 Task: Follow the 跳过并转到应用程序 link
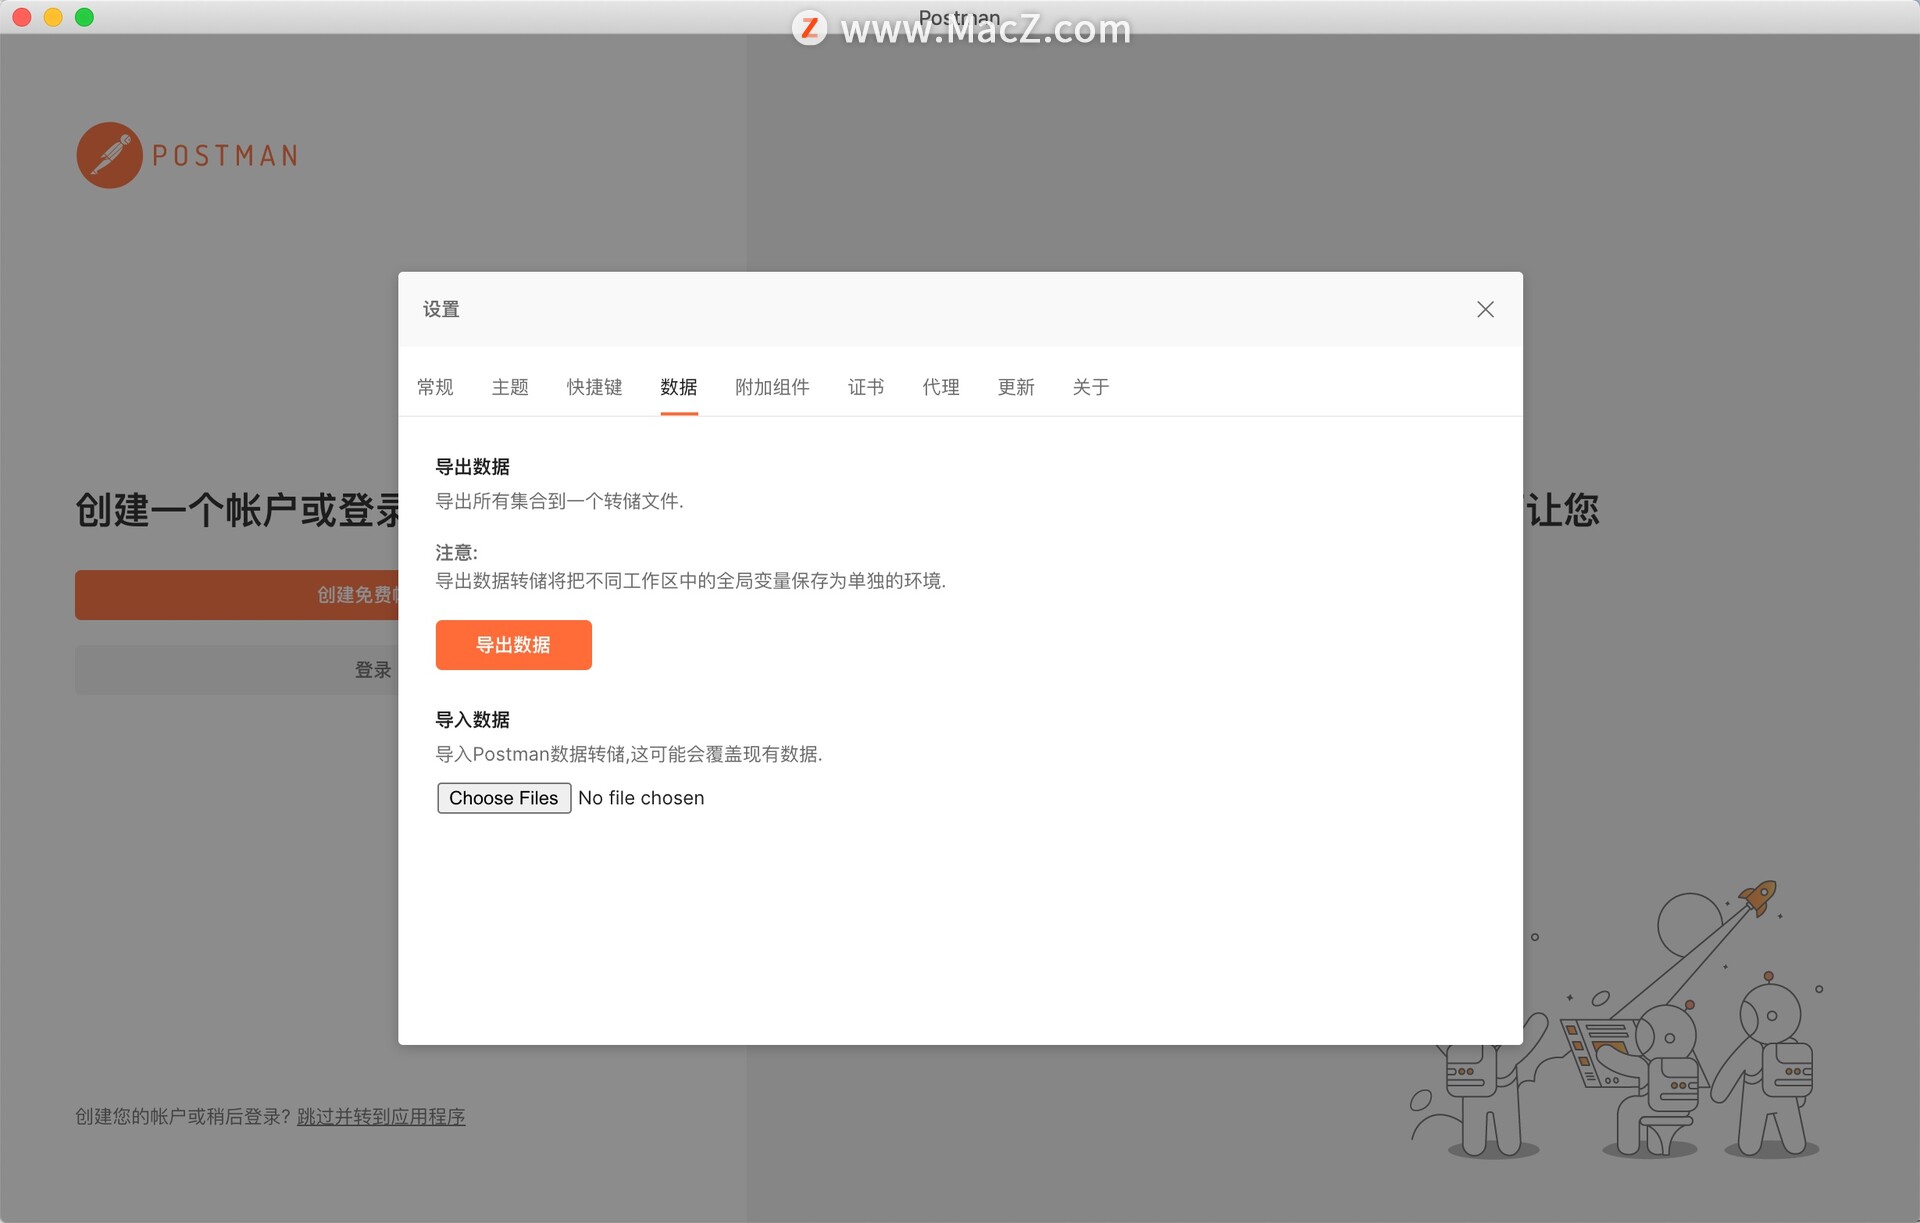pos(381,1117)
